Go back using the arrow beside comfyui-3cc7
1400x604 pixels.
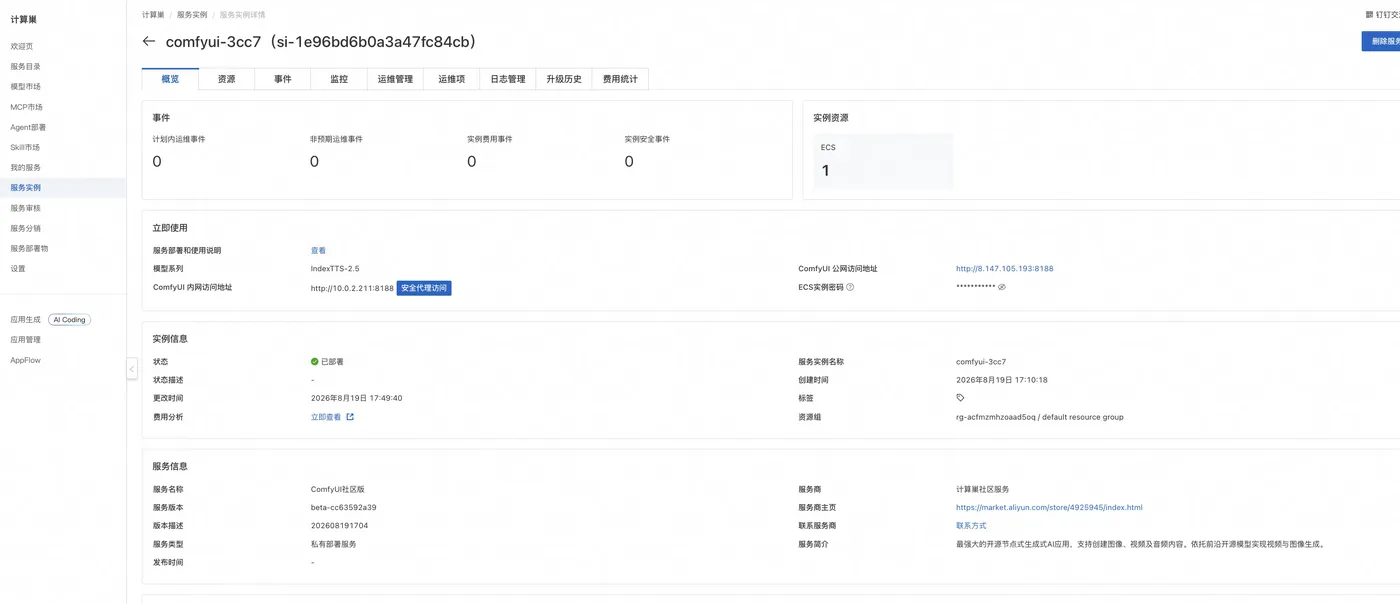tap(149, 41)
